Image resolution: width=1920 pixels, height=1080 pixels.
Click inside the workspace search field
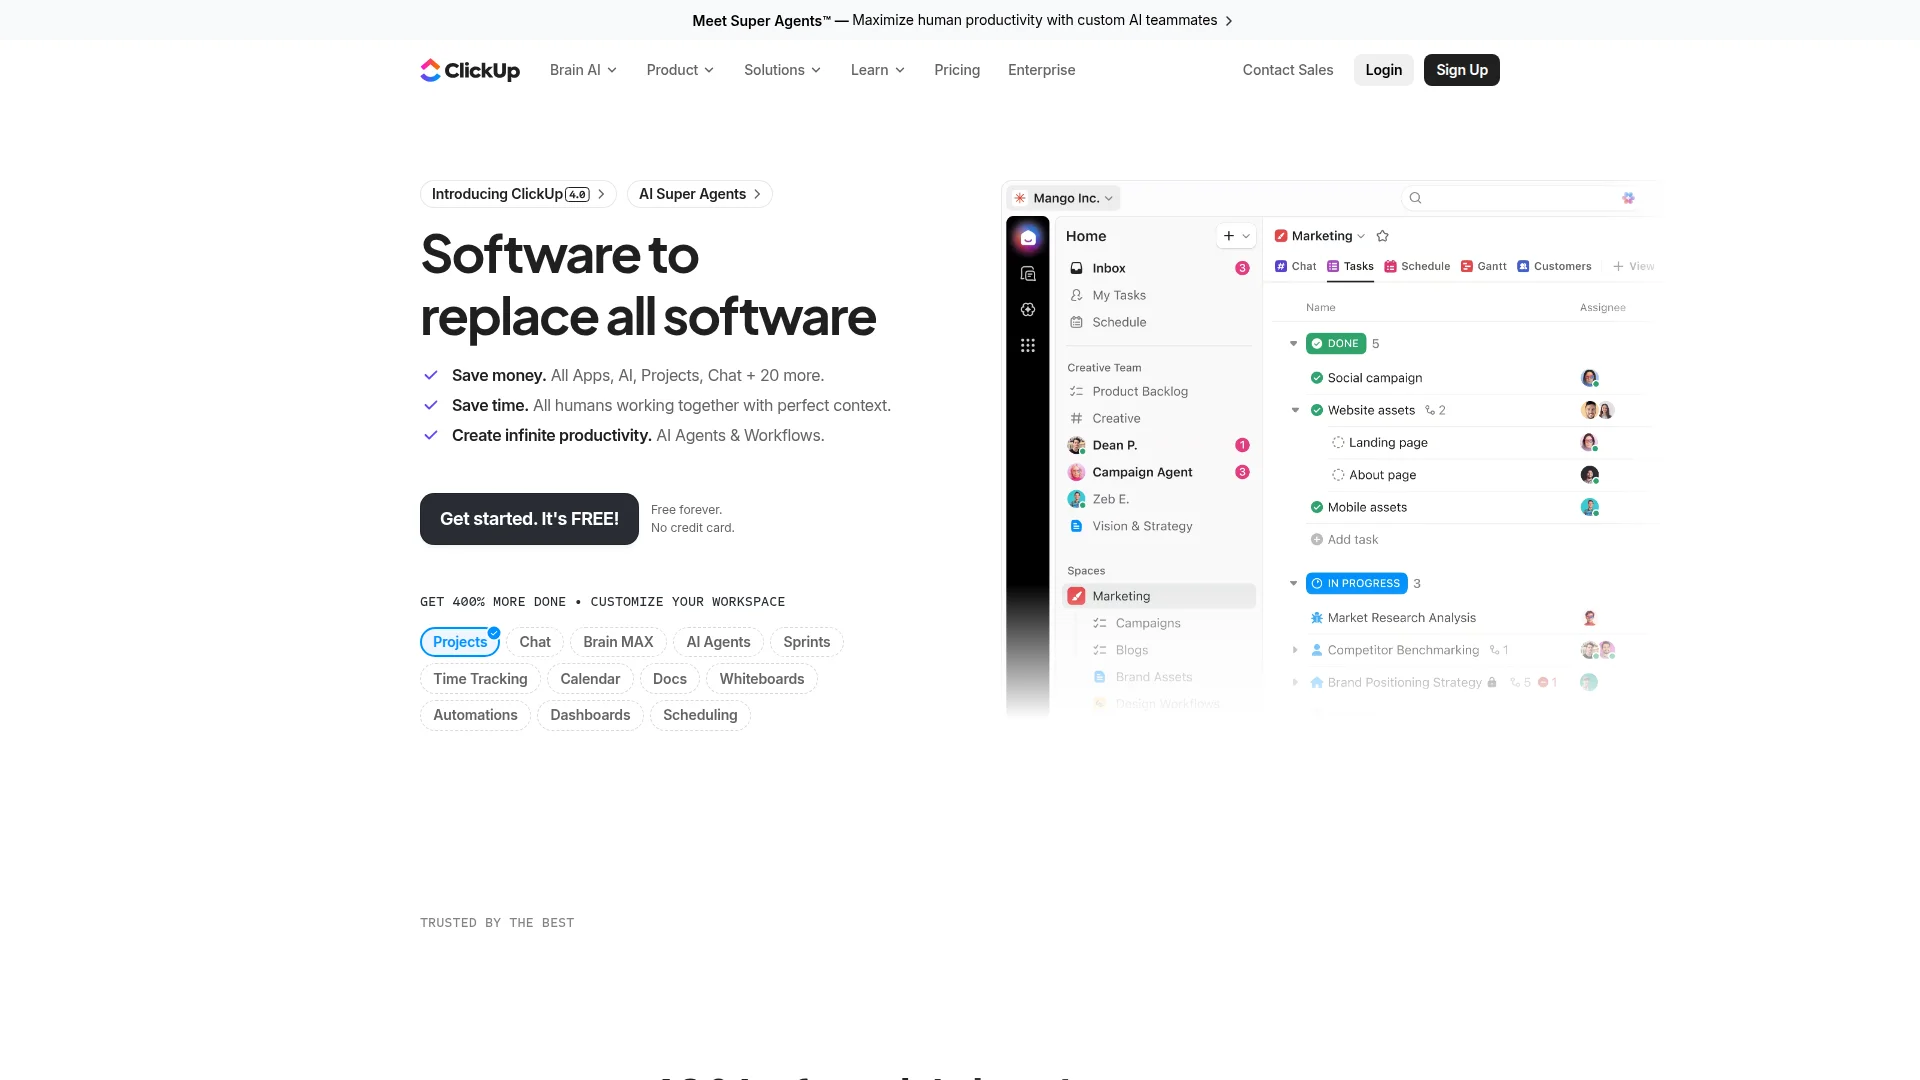(x=1510, y=197)
